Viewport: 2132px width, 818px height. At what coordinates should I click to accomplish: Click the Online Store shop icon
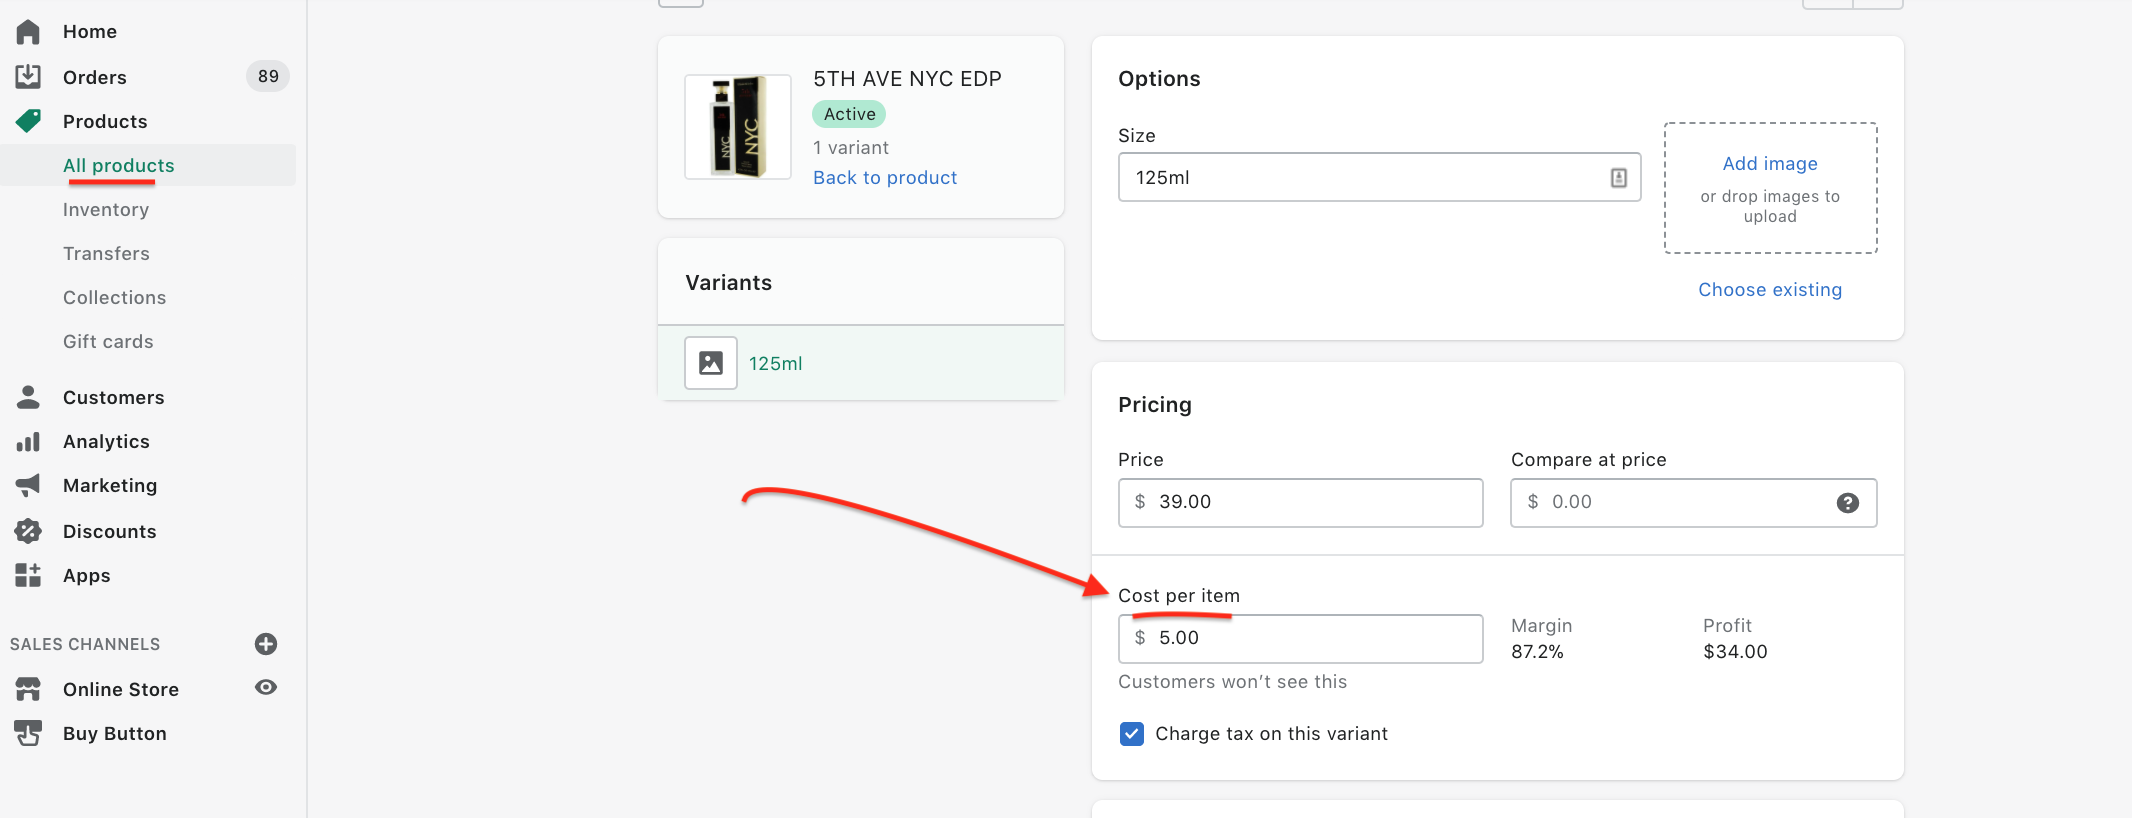pyautogui.click(x=28, y=689)
